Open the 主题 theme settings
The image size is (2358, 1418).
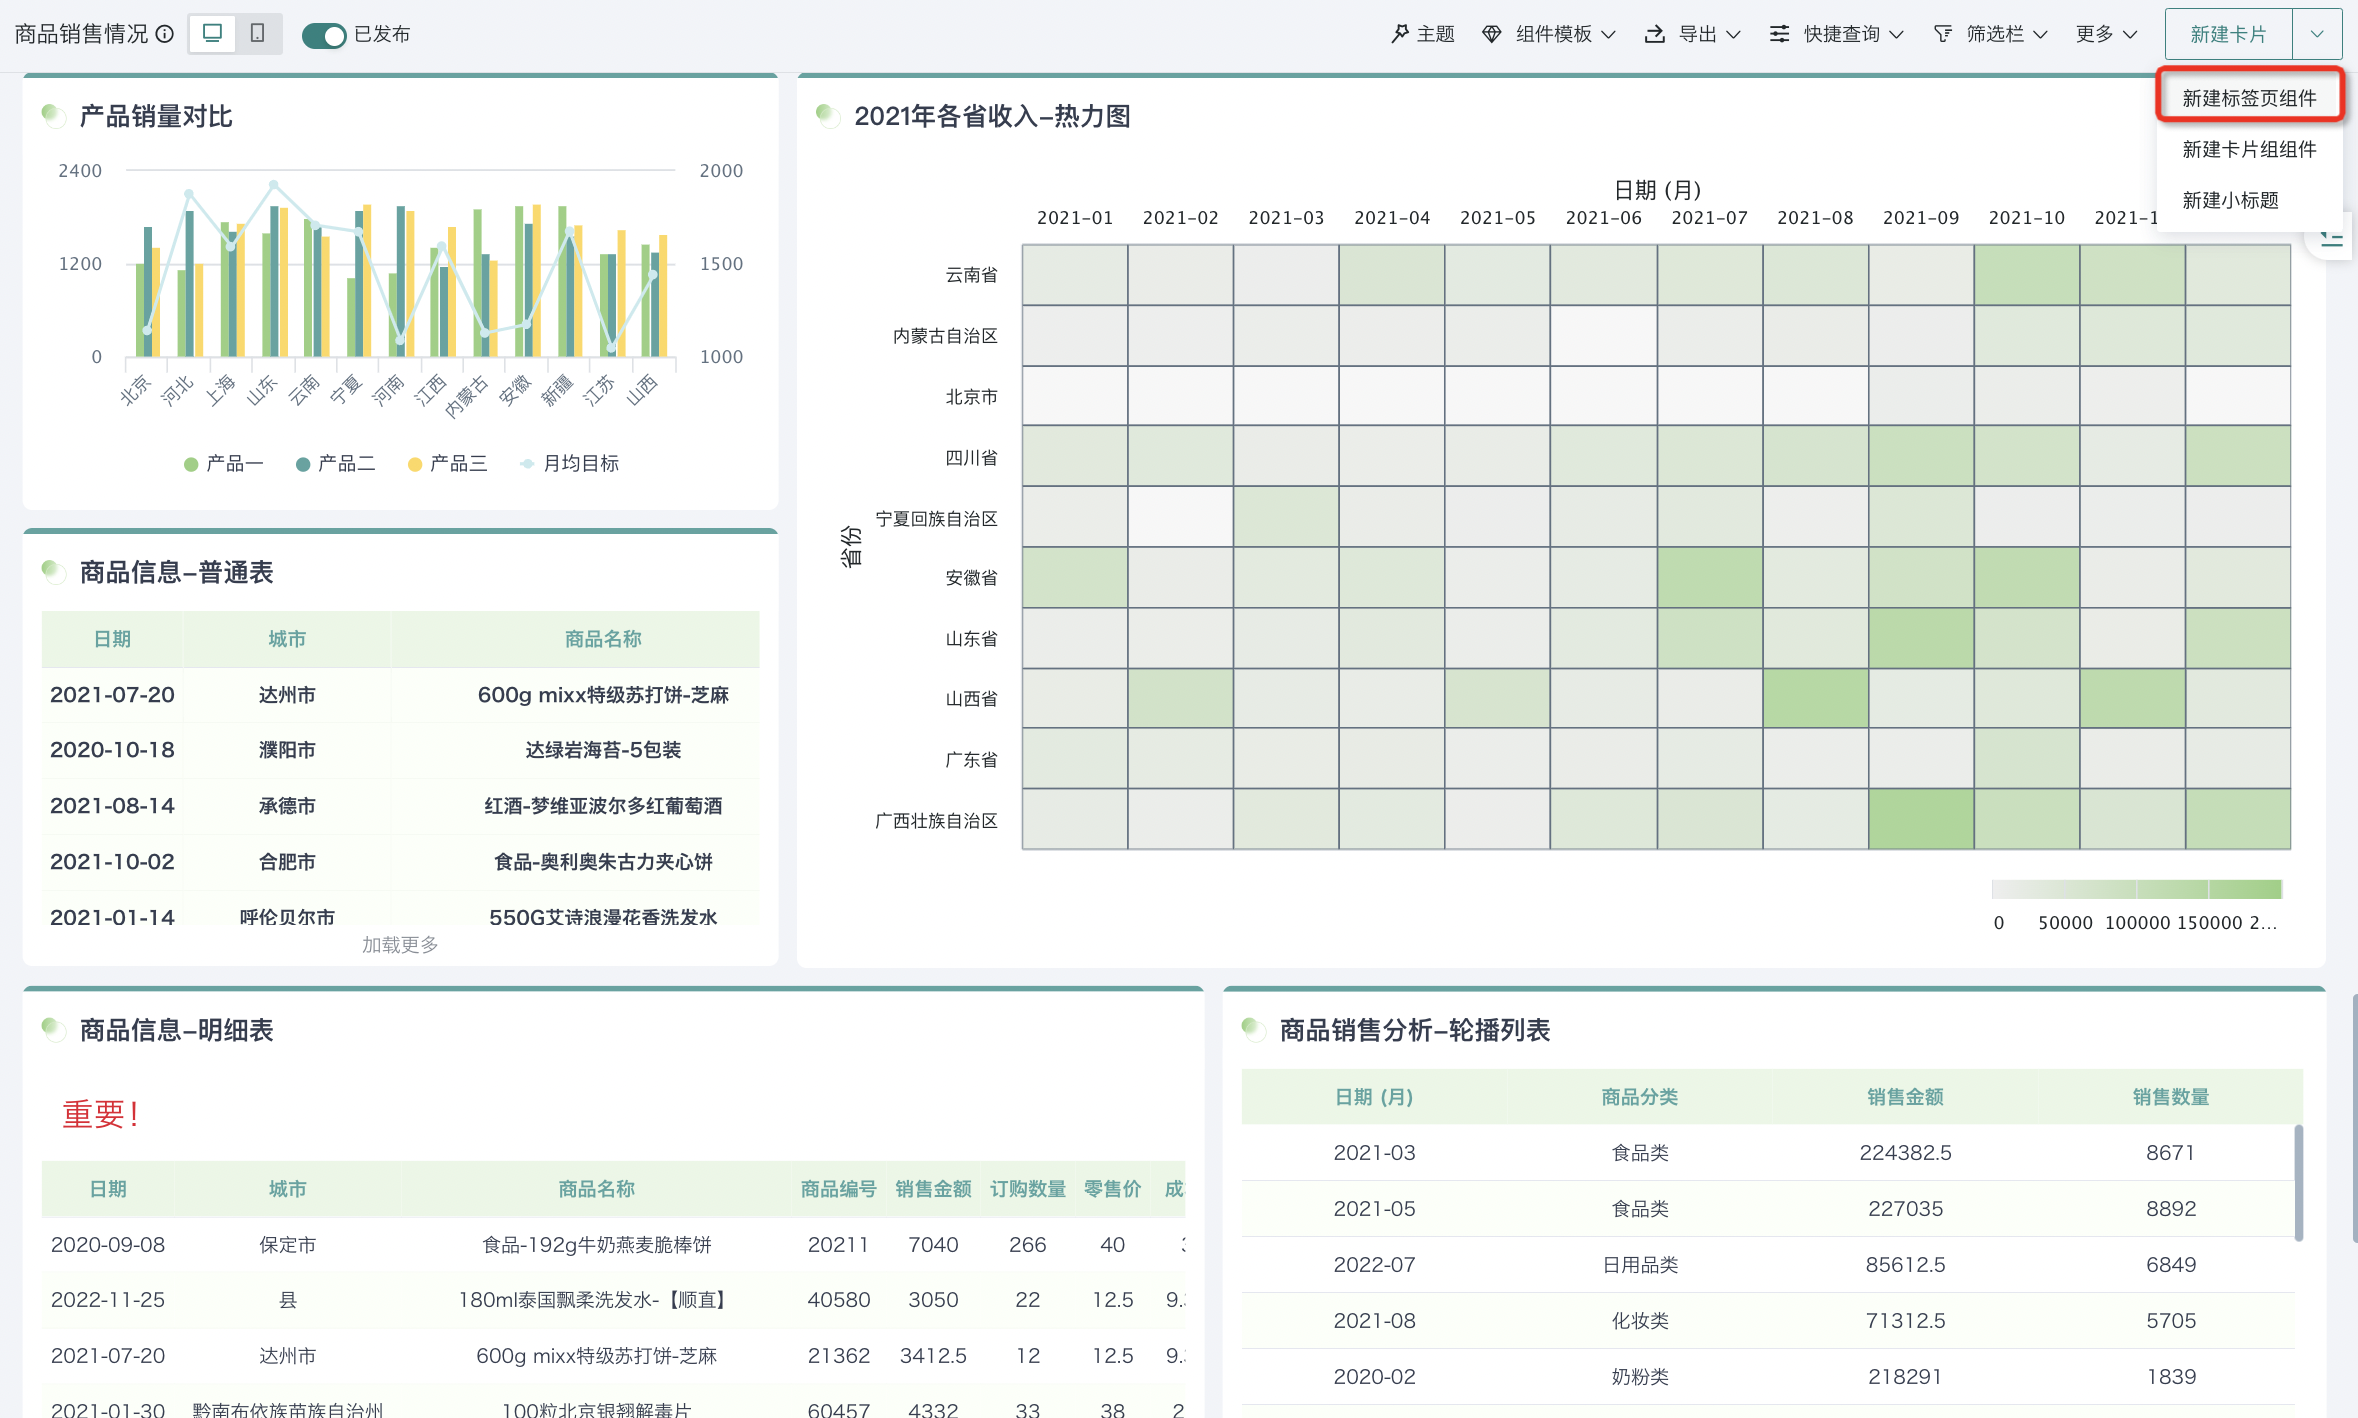[x=1422, y=34]
